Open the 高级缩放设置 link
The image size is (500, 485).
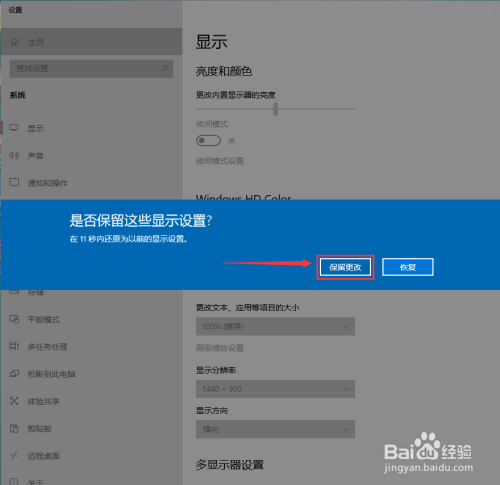coord(220,348)
